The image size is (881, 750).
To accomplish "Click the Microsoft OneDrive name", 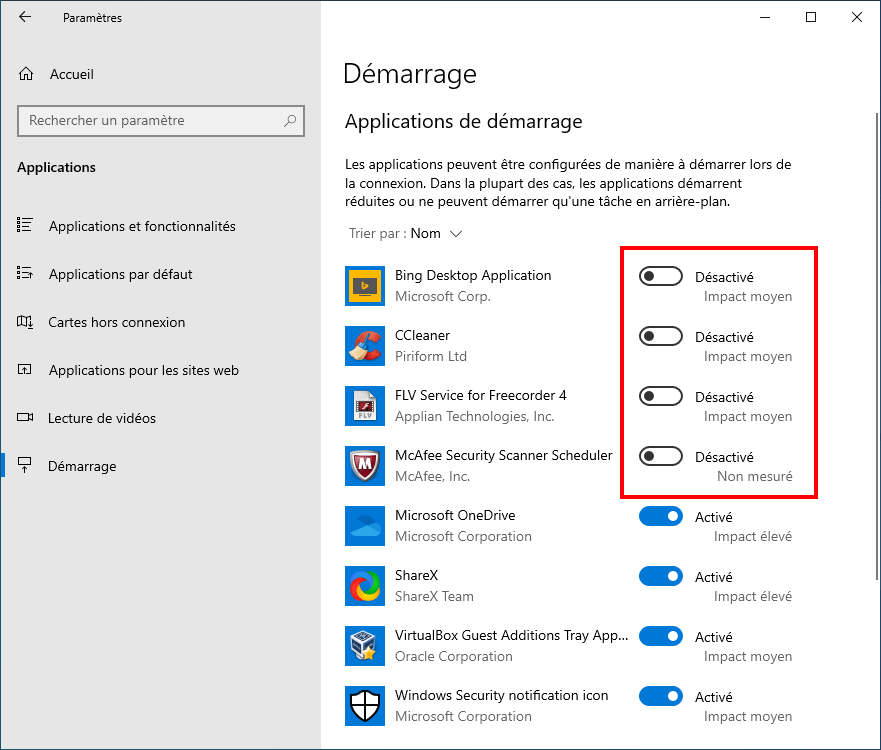I will click(x=455, y=515).
